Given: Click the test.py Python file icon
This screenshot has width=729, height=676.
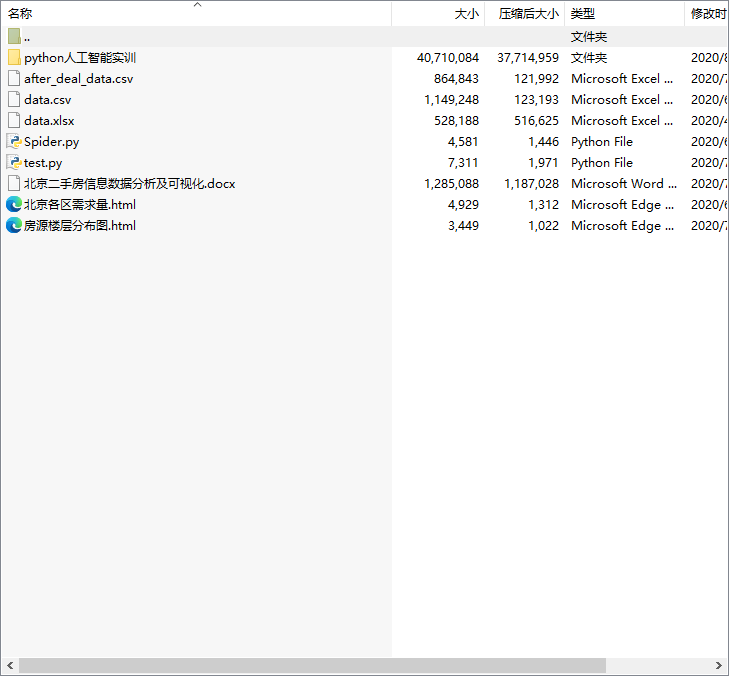Looking at the screenshot, I should [14, 162].
